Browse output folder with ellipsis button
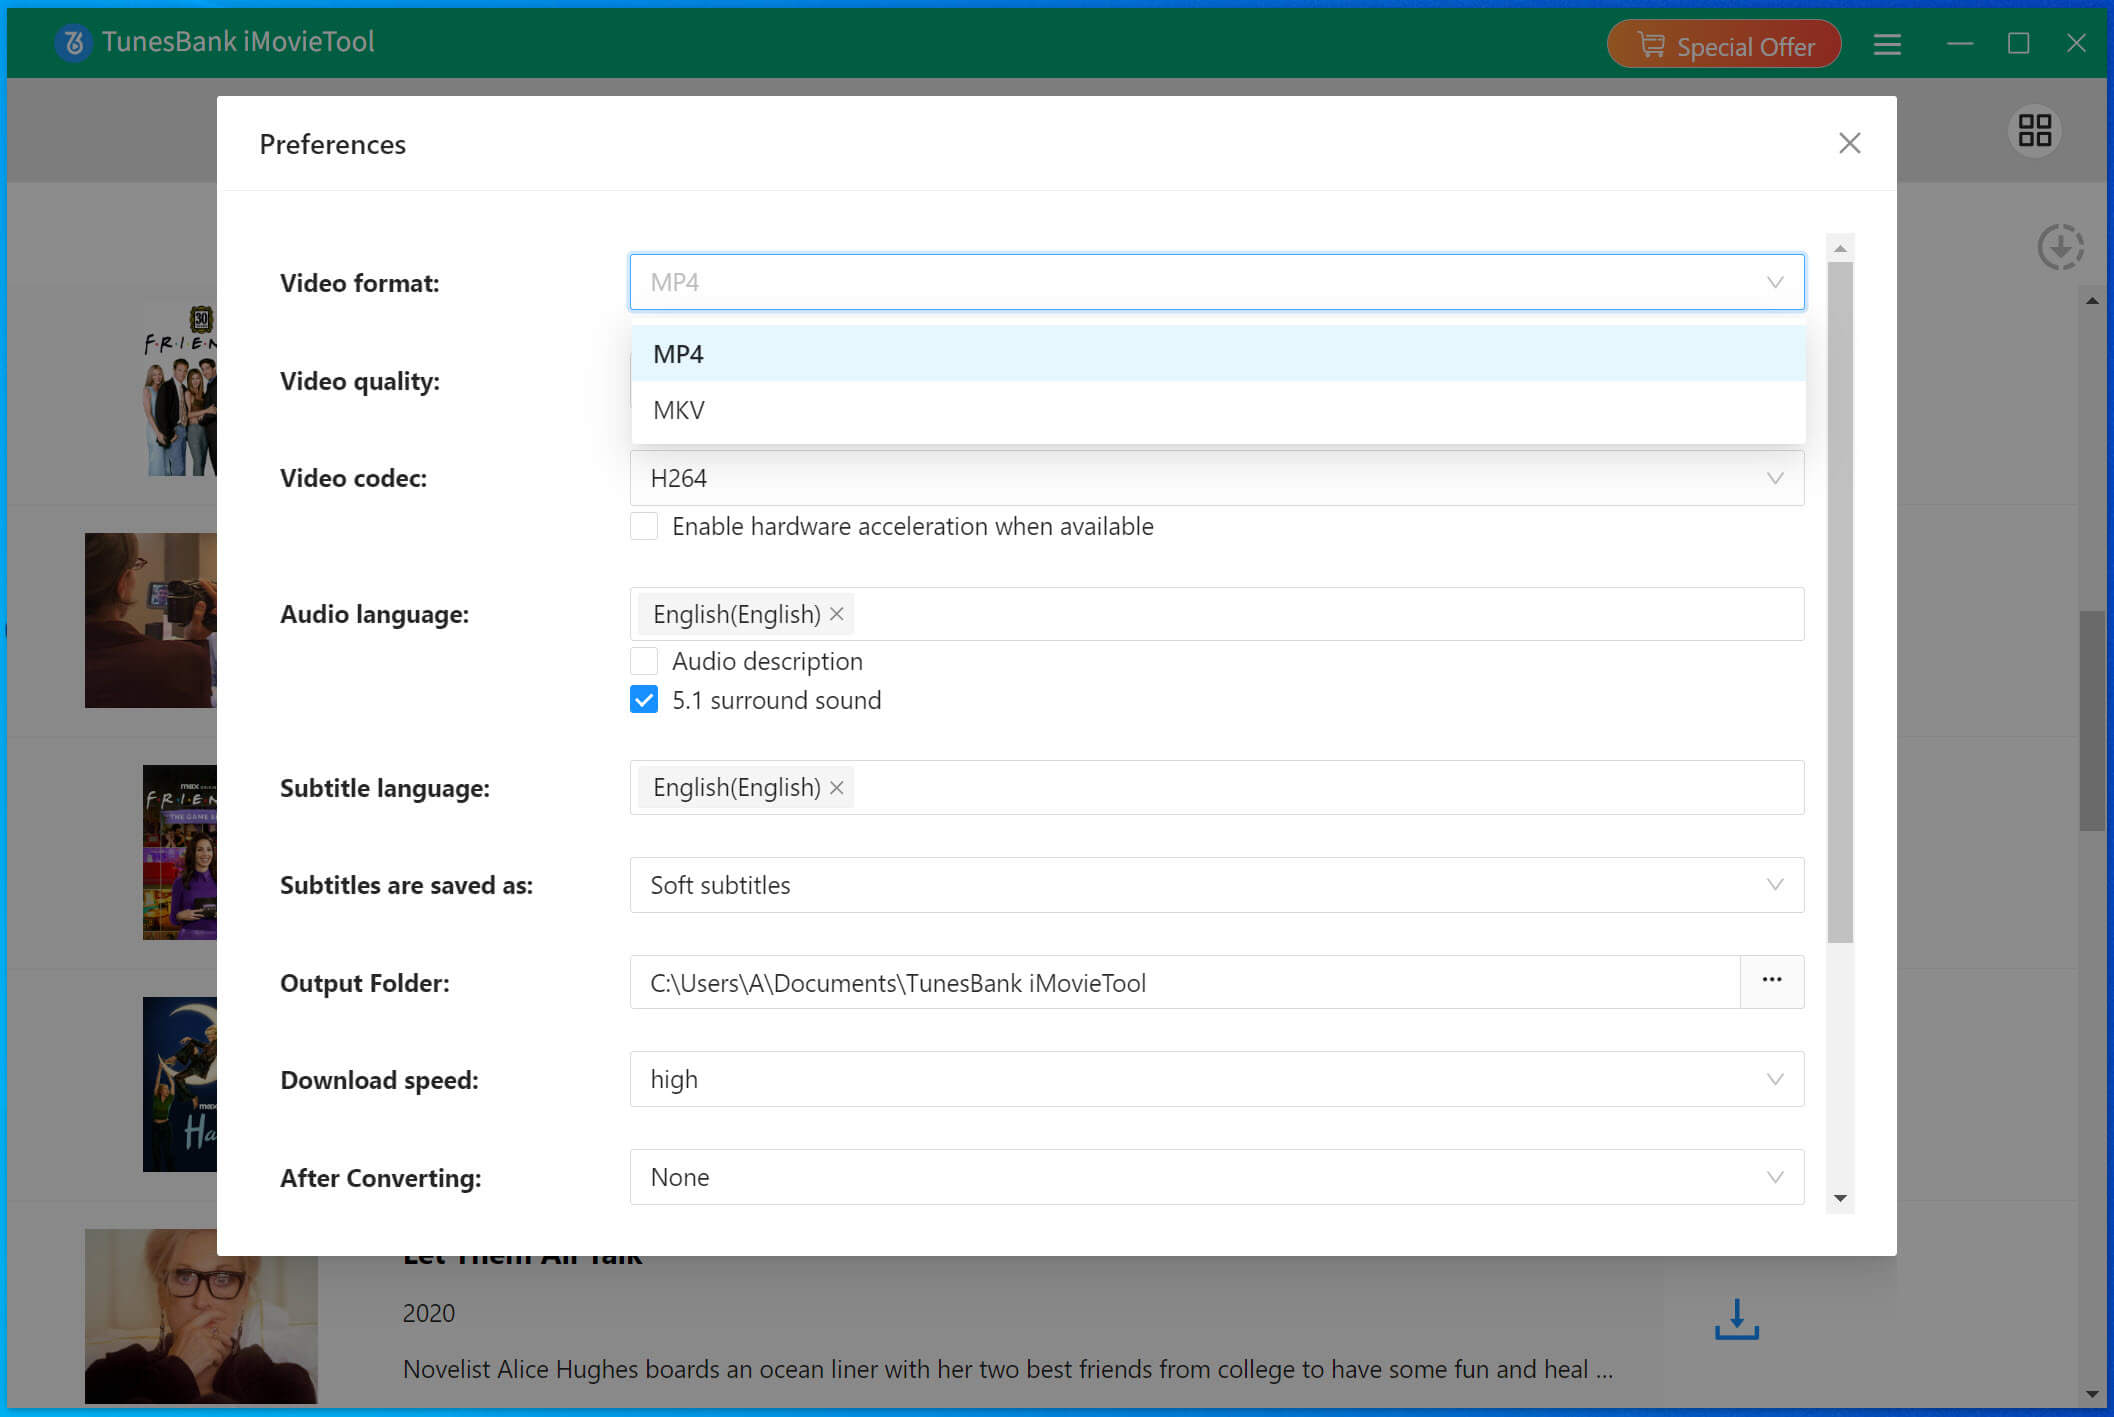2114x1417 pixels. [x=1772, y=981]
